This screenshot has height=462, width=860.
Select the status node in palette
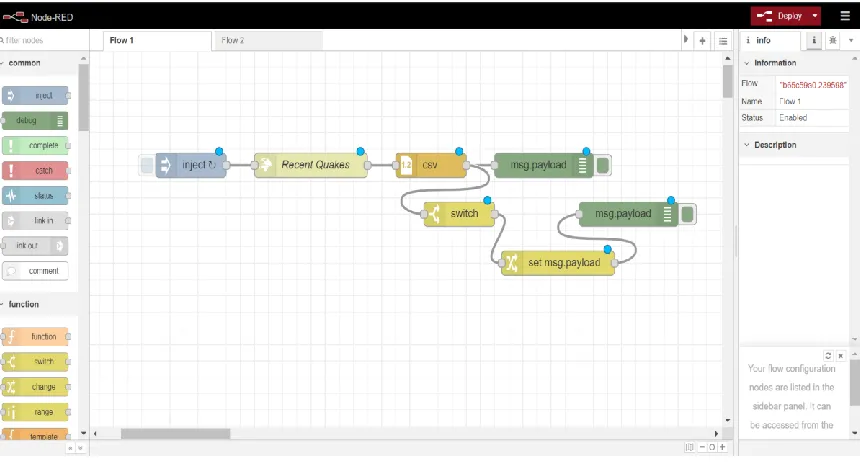(x=36, y=195)
